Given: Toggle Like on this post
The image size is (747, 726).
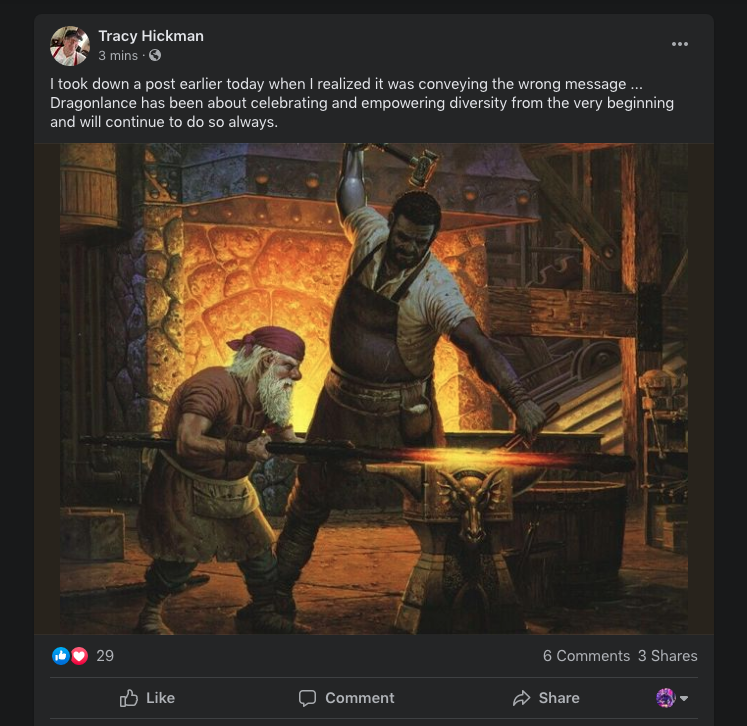Looking at the screenshot, I should point(147,698).
